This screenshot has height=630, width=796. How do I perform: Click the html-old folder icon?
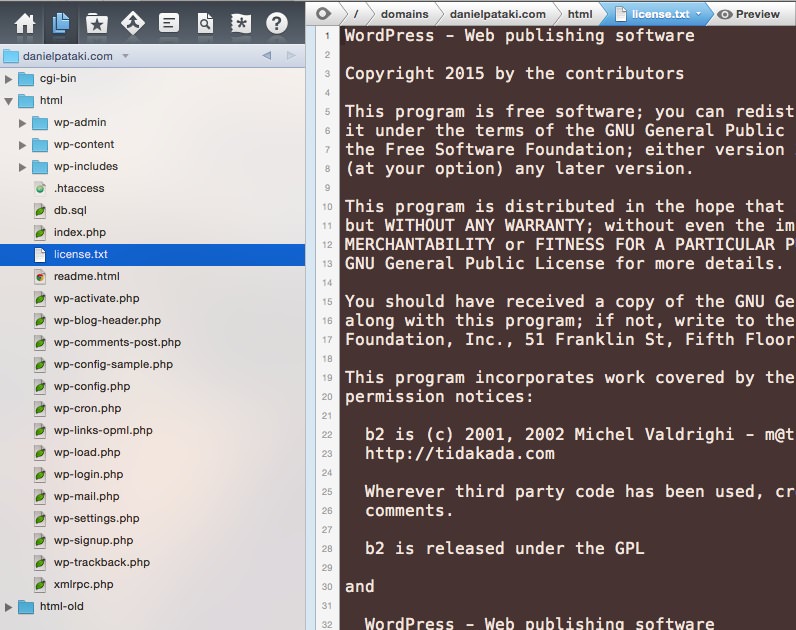(26, 607)
